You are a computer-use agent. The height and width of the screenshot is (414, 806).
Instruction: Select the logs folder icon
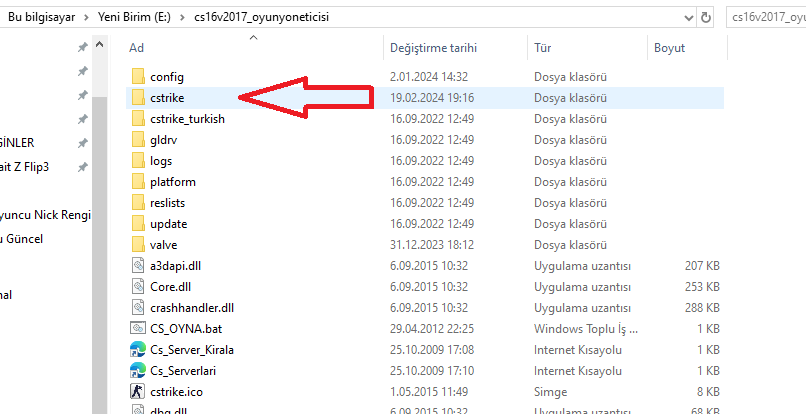tap(138, 161)
